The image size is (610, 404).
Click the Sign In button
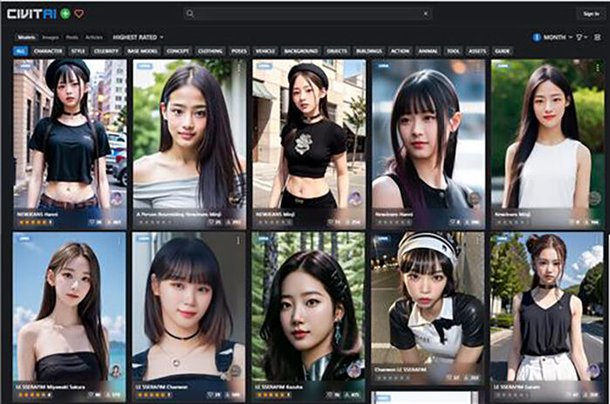pyautogui.click(x=591, y=14)
